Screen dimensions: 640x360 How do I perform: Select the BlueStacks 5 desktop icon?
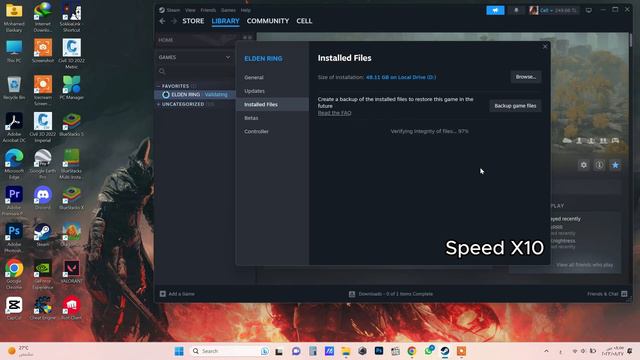point(71,125)
